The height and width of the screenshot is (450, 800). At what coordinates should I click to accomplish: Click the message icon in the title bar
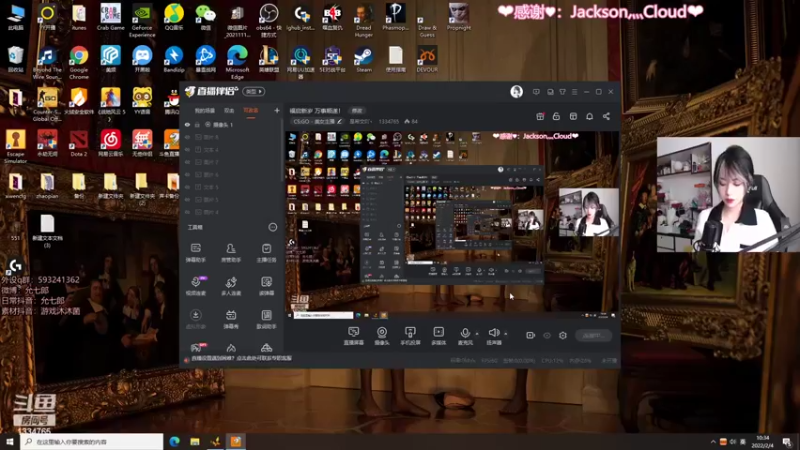click(x=536, y=92)
